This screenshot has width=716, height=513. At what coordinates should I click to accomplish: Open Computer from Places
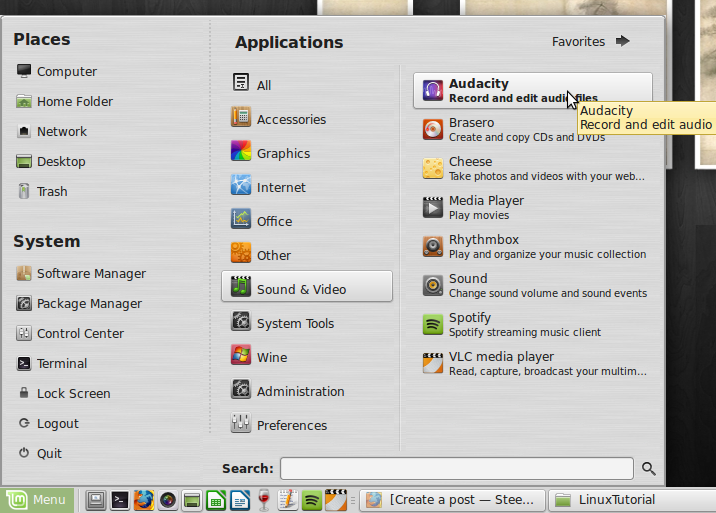(57, 71)
